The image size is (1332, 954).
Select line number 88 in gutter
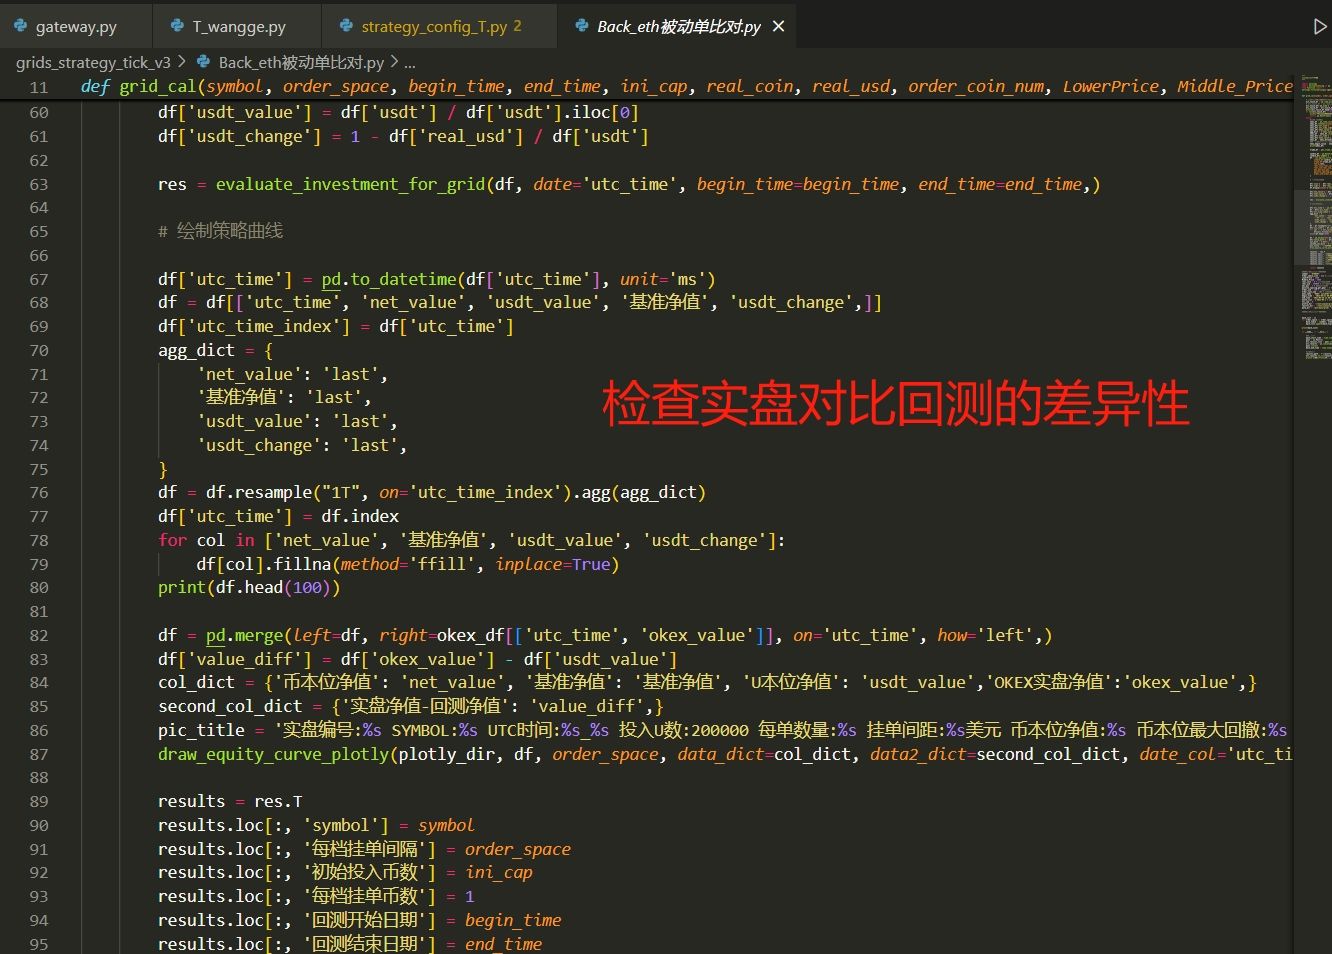coord(38,778)
